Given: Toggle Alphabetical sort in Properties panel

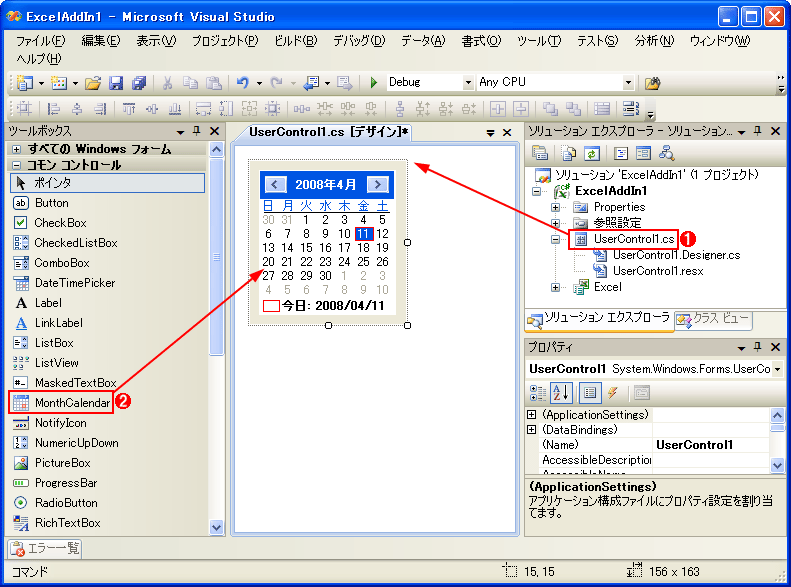Looking at the screenshot, I should click(561, 393).
